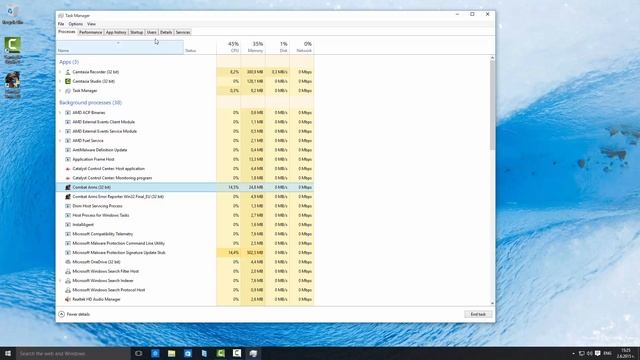Click the Microsoft Windows Search Filter Host icon
This screenshot has height=360, width=640.
[68, 271]
